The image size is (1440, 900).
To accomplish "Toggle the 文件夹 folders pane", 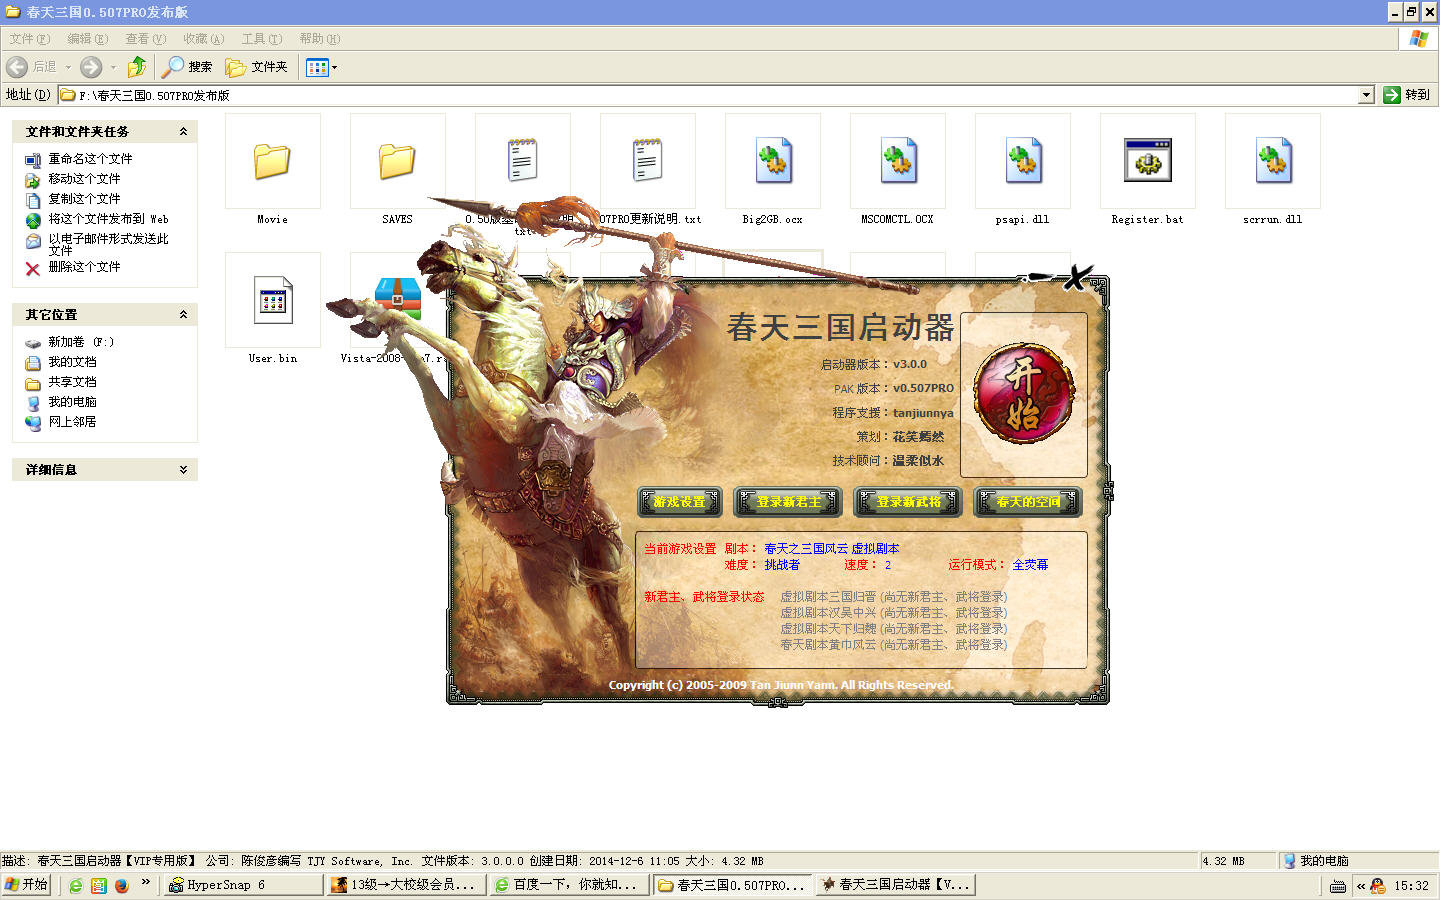I will point(257,67).
